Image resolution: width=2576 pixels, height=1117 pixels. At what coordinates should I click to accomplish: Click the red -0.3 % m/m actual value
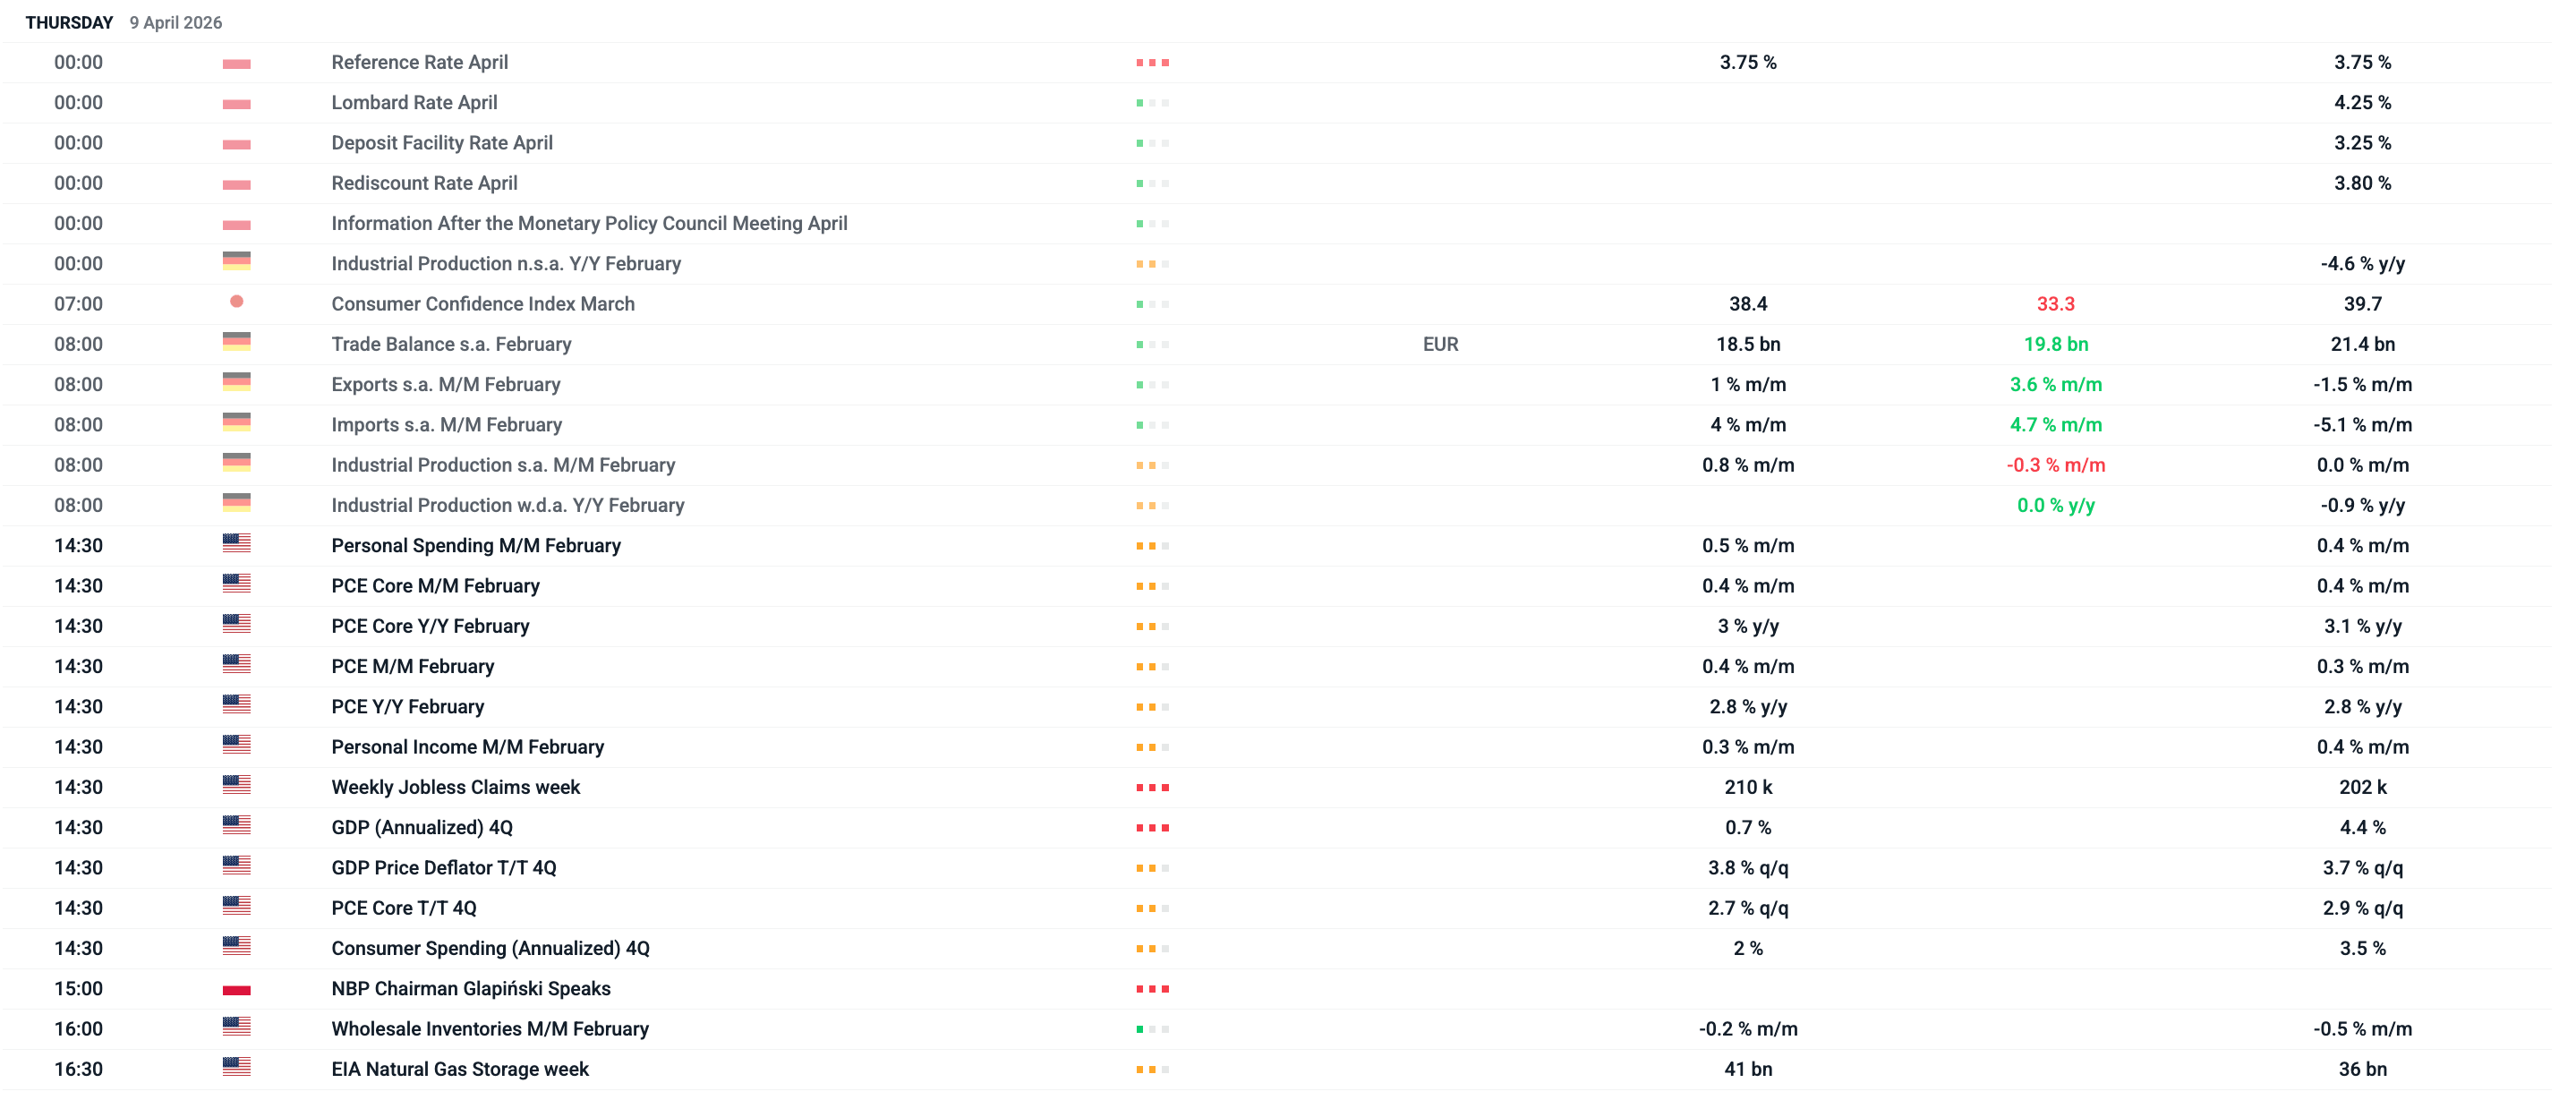click(2055, 466)
